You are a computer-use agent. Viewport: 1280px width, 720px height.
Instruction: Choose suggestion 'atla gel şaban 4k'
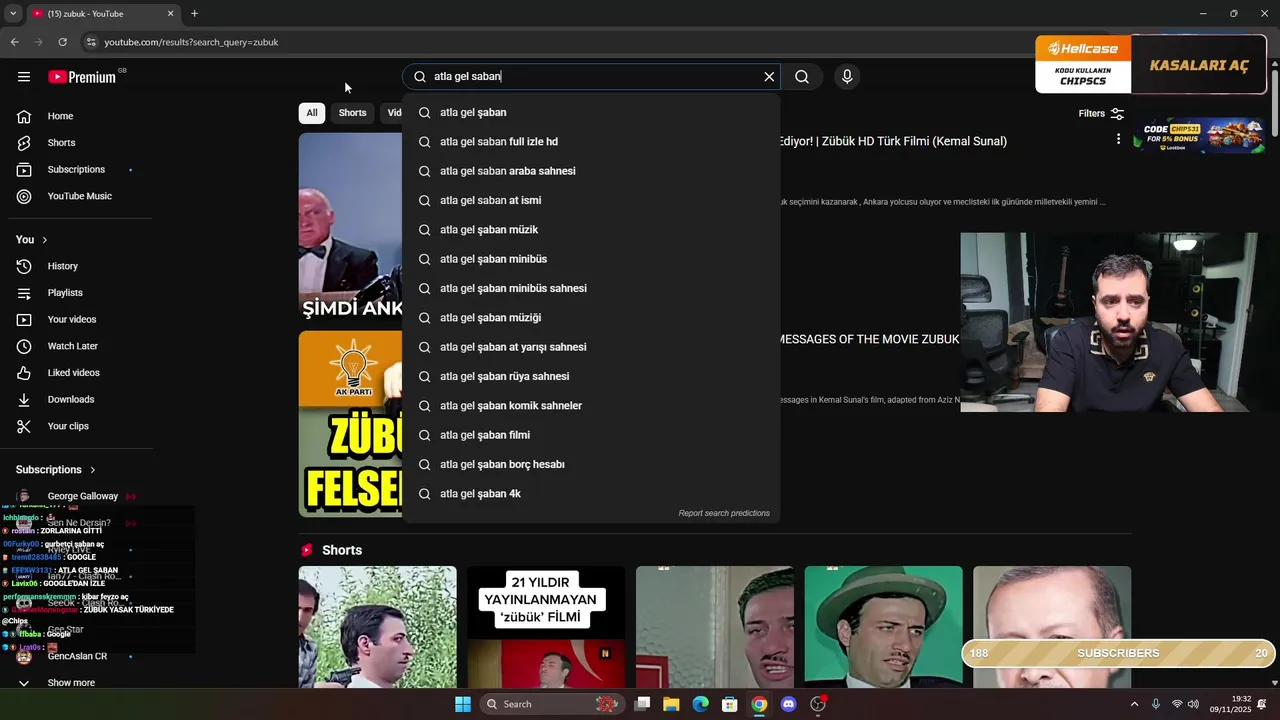point(591,494)
